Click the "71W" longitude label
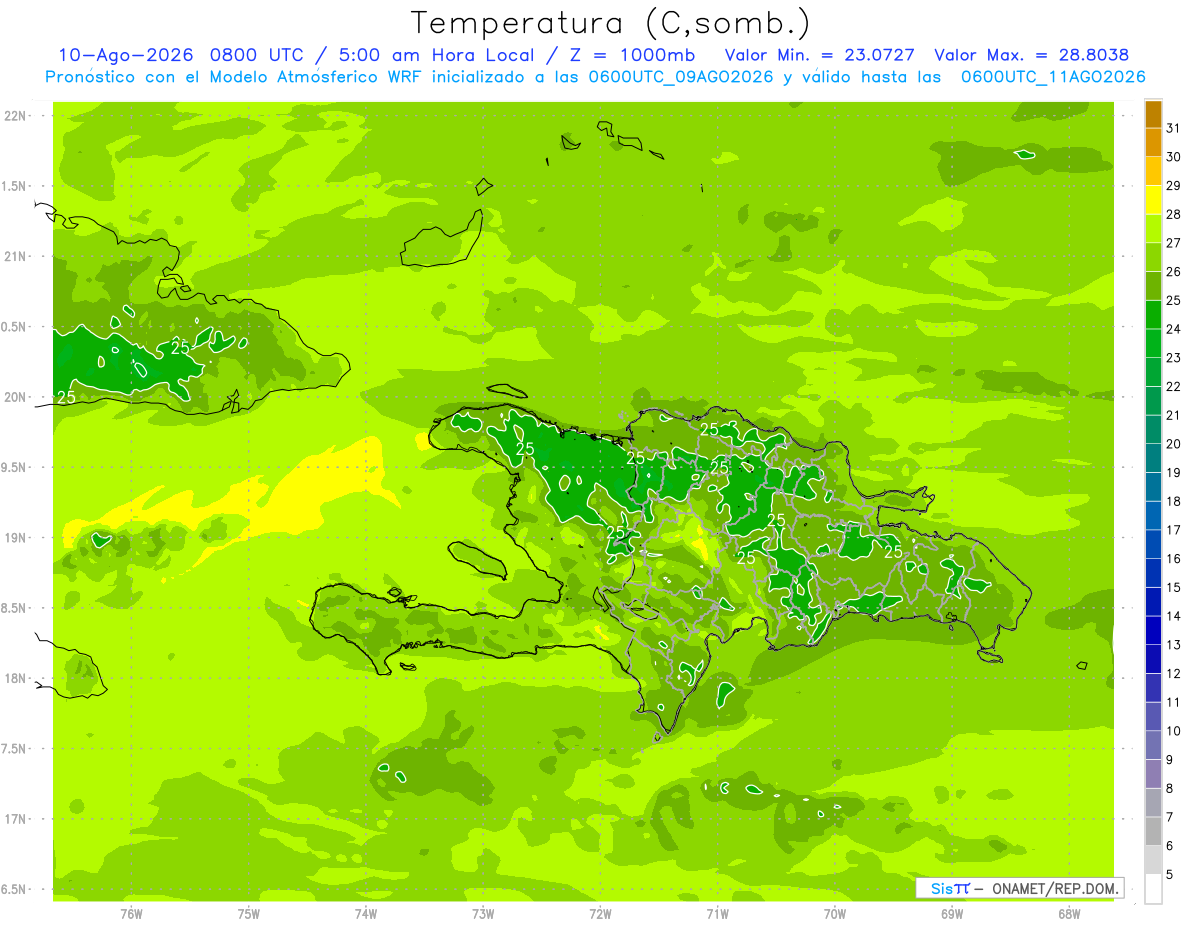The image size is (1200, 927). (717, 913)
